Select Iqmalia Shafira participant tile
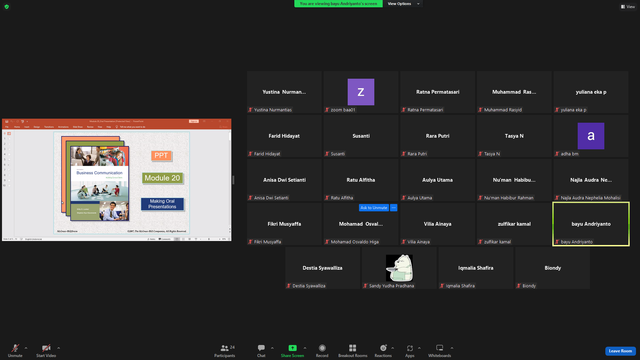 (x=476, y=268)
